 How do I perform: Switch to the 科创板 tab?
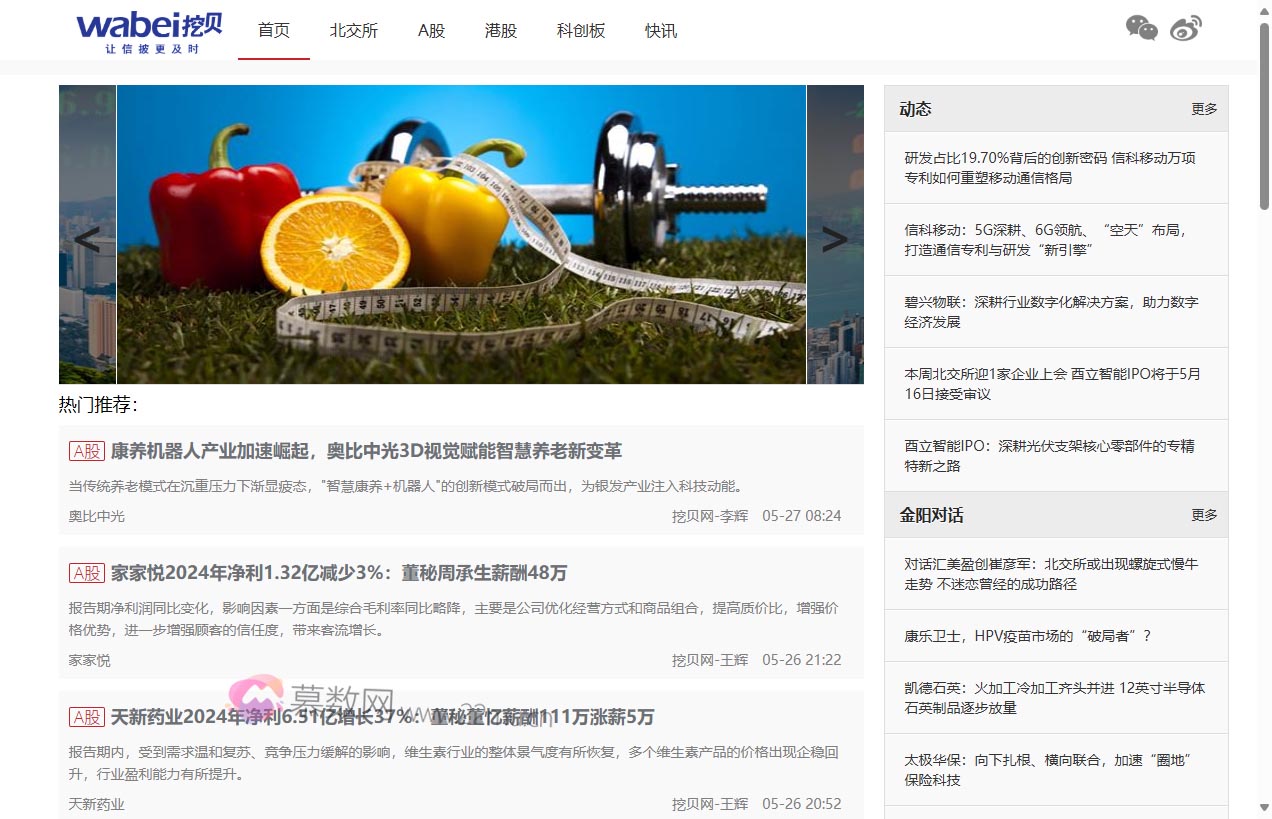580,30
